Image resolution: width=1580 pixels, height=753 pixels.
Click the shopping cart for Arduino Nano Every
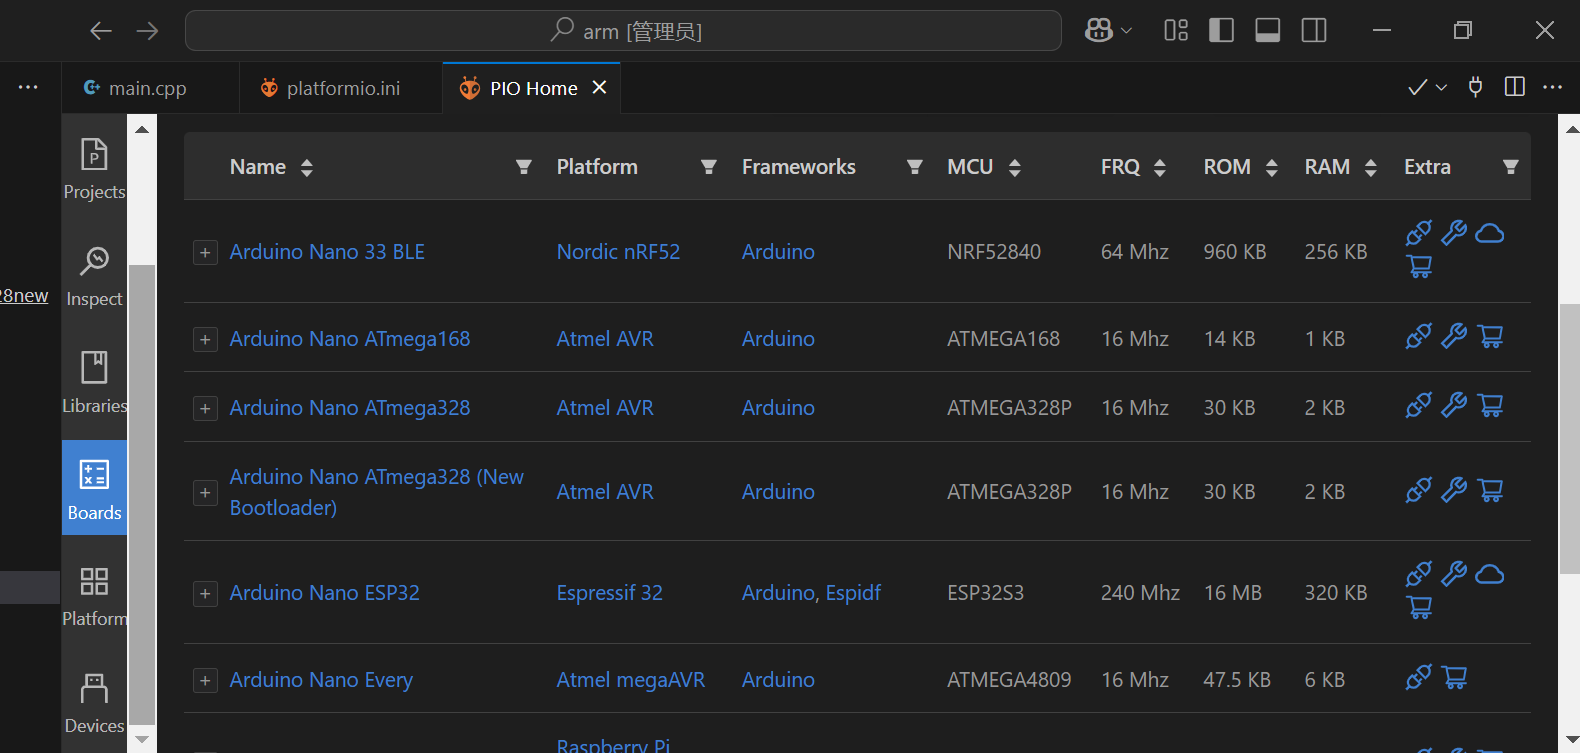click(1454, 677)
